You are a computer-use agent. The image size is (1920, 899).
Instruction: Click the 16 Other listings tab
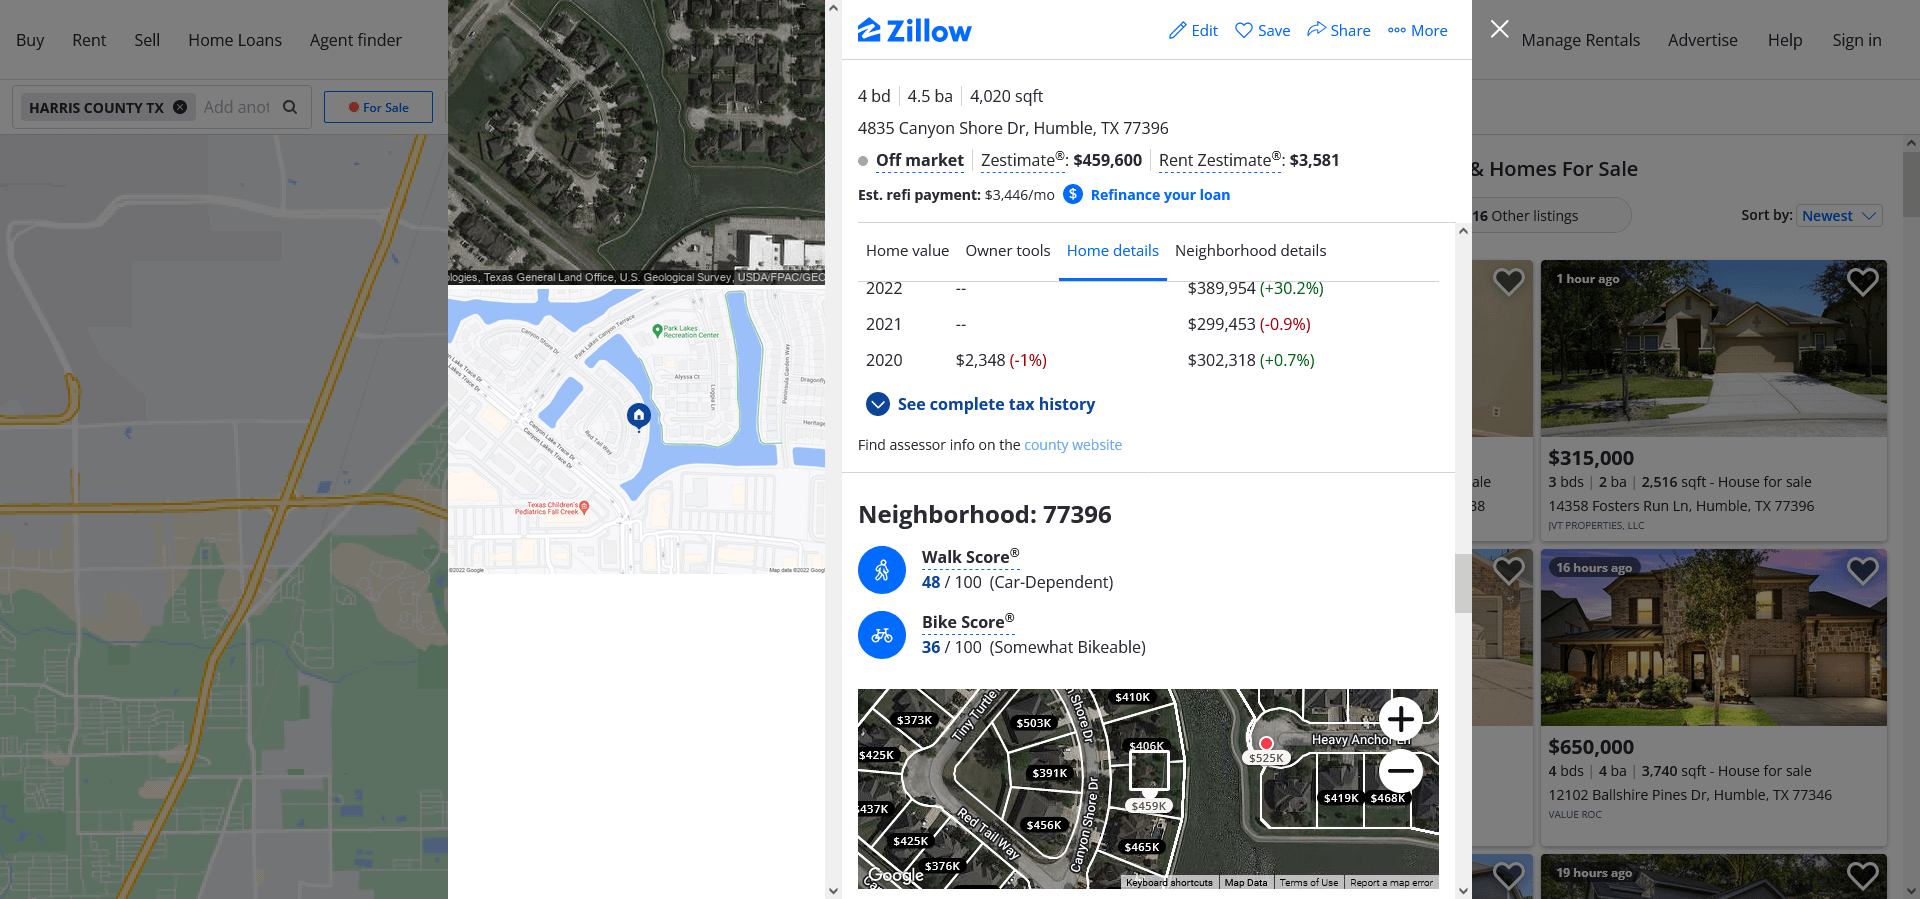tap(1526, 216)
